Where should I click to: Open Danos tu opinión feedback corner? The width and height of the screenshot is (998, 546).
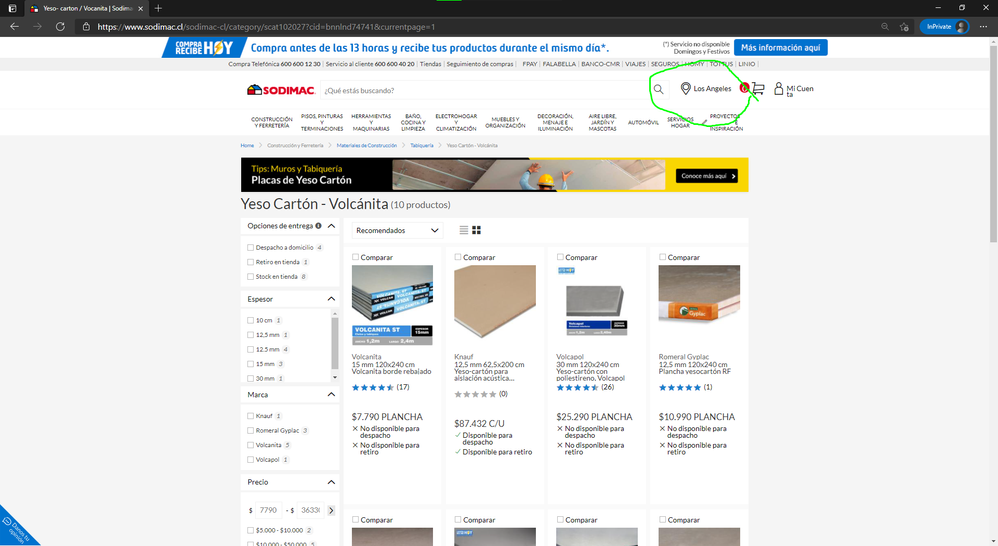(16, 528)
